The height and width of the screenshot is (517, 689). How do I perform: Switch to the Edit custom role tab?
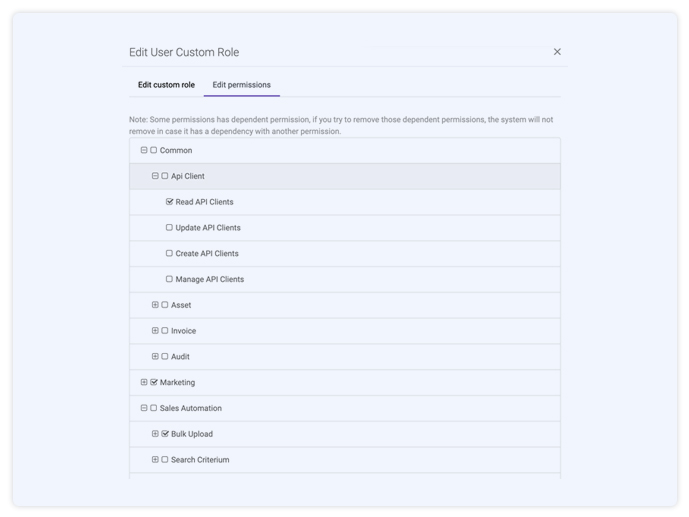pyautogui.click(x=166, y=85)
